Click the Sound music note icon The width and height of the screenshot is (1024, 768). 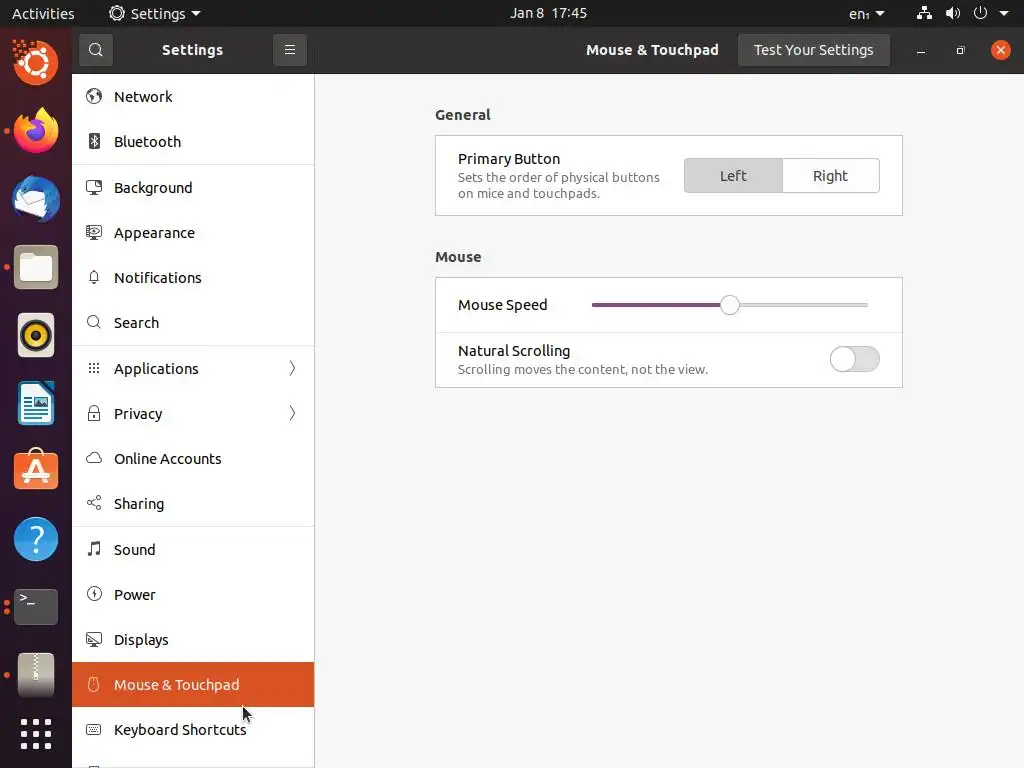(x=94, y=549)
